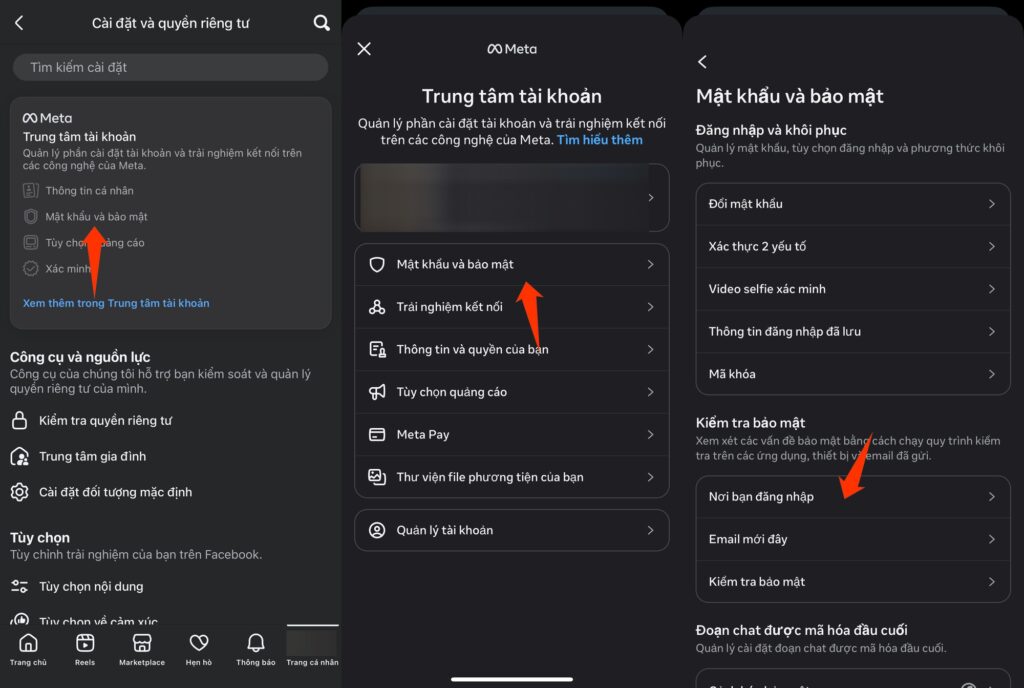Screen dimensions: 1024x688
Task: Click the Hẹn hò heart icon
Action: coord(199,643)
